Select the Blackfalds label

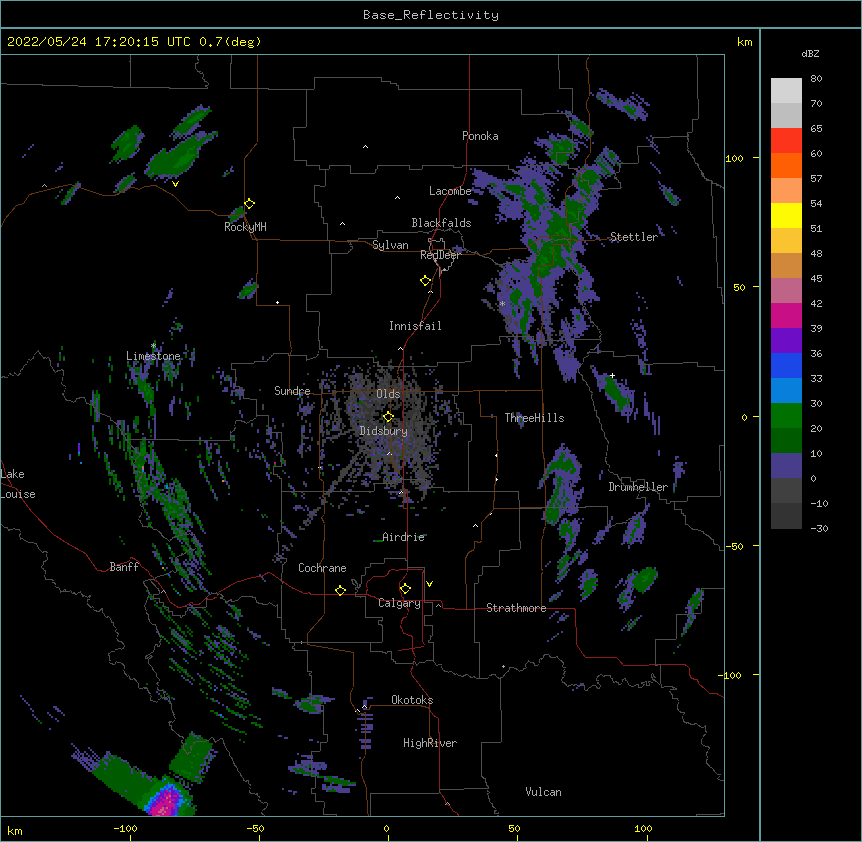click(x=441, y=223)
